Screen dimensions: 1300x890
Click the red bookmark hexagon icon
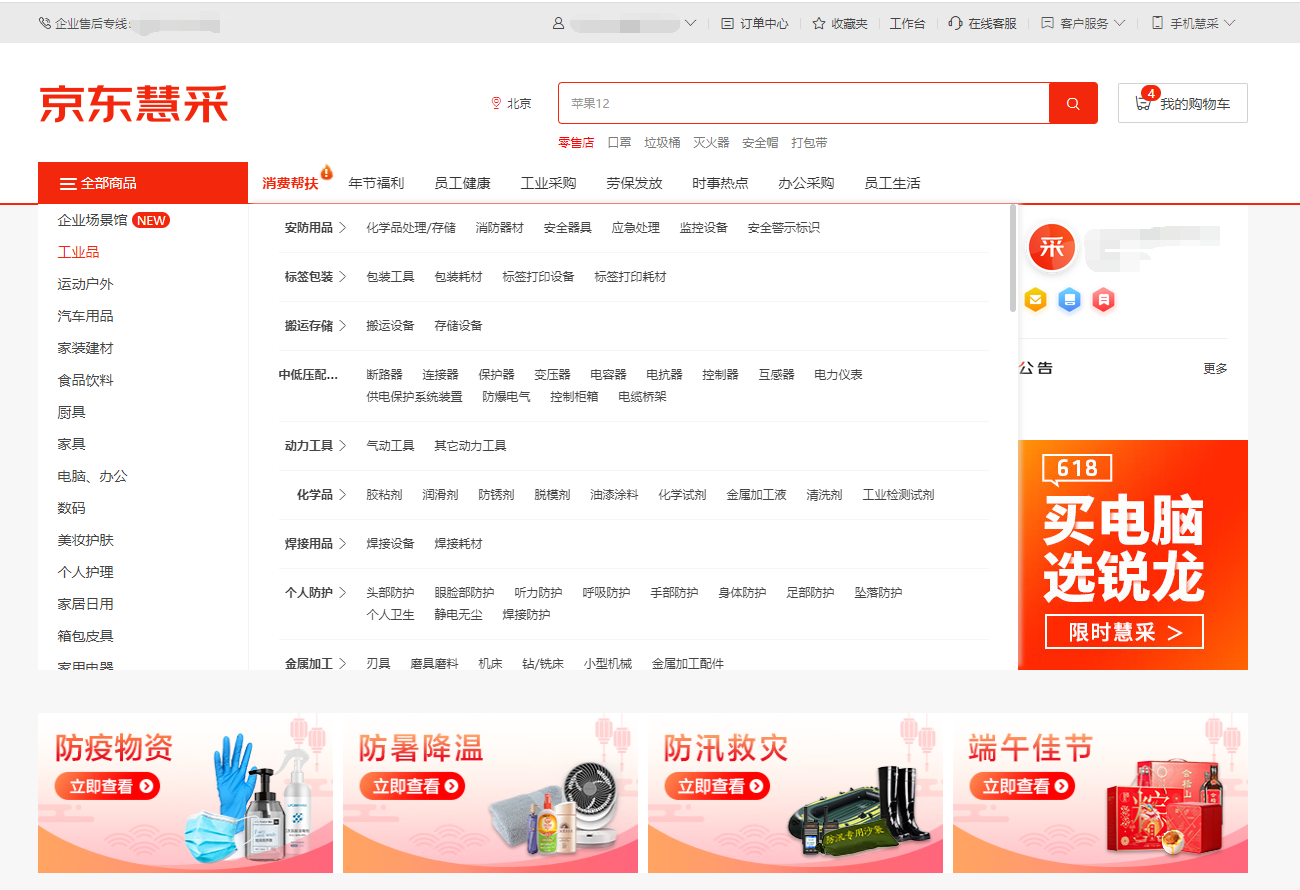1103,300
